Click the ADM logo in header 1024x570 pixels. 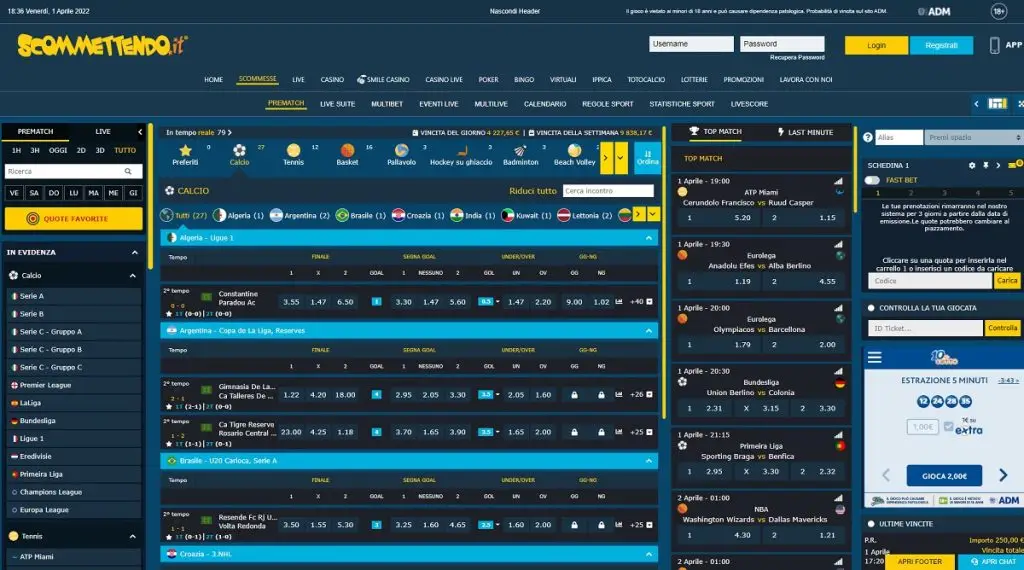[x=935, y=11]
